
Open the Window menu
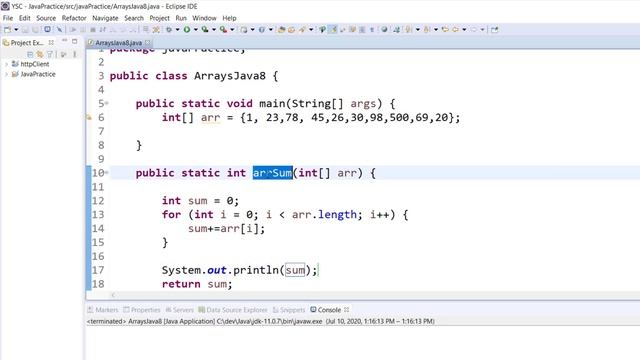point(204,18)
